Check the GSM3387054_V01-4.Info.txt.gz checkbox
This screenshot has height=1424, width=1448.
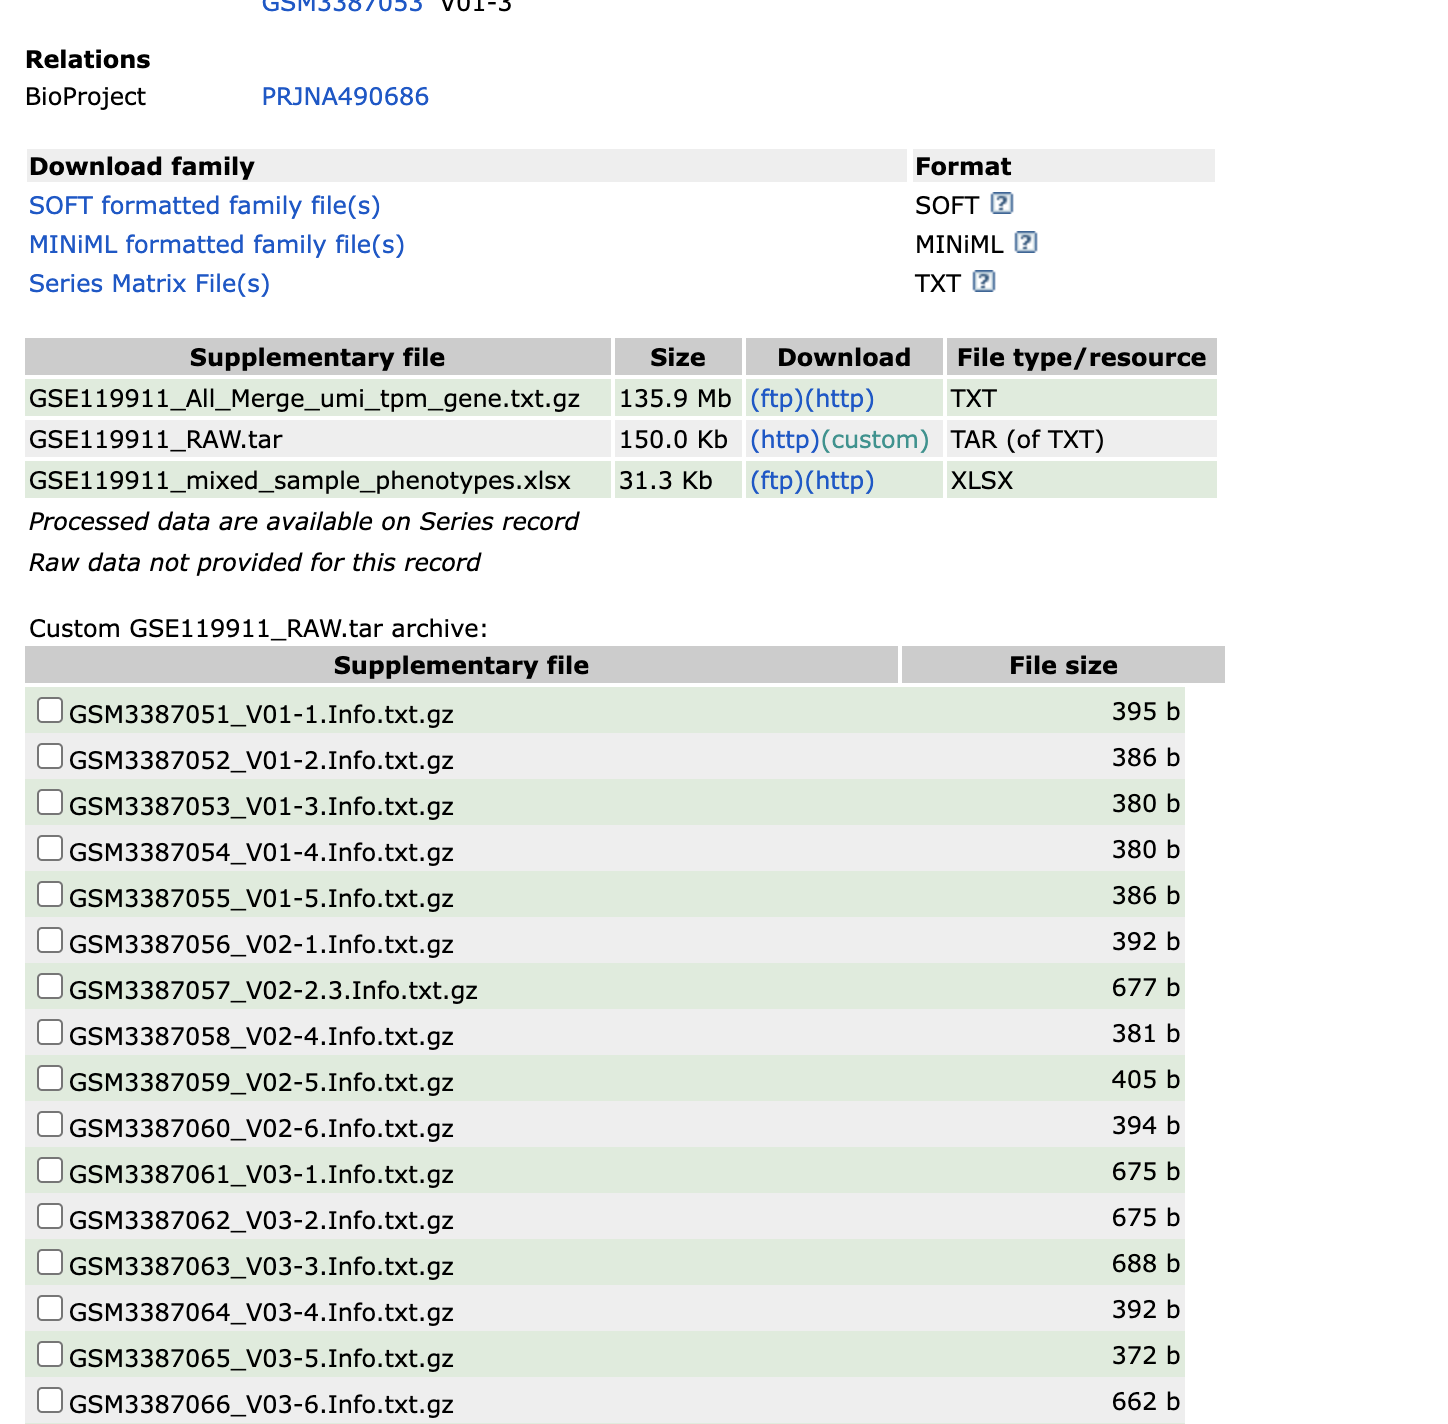50,849
